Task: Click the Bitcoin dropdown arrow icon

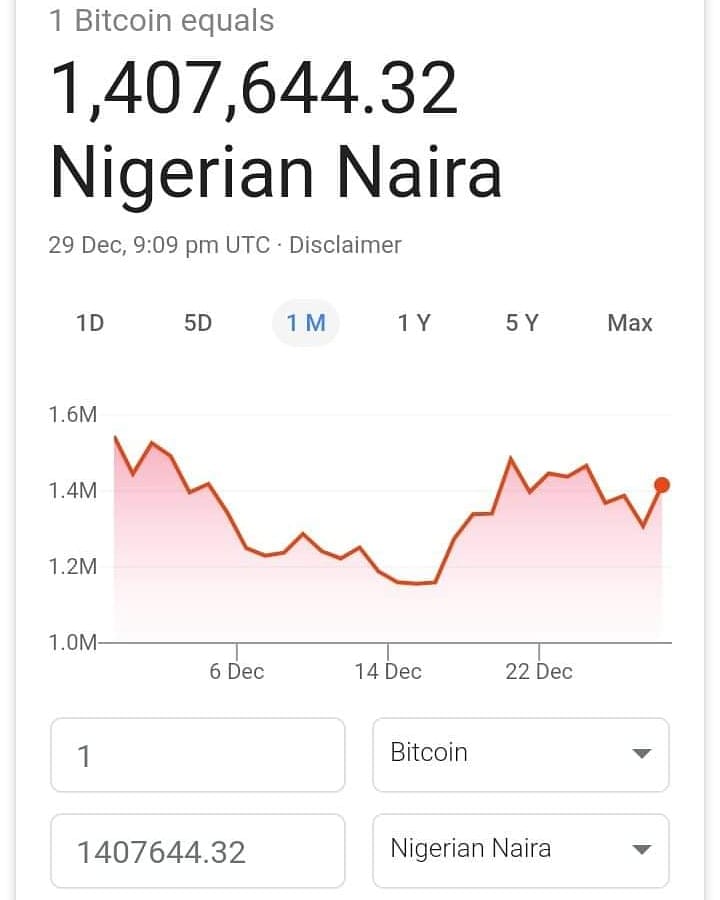Action: click(x=641, y=754)
